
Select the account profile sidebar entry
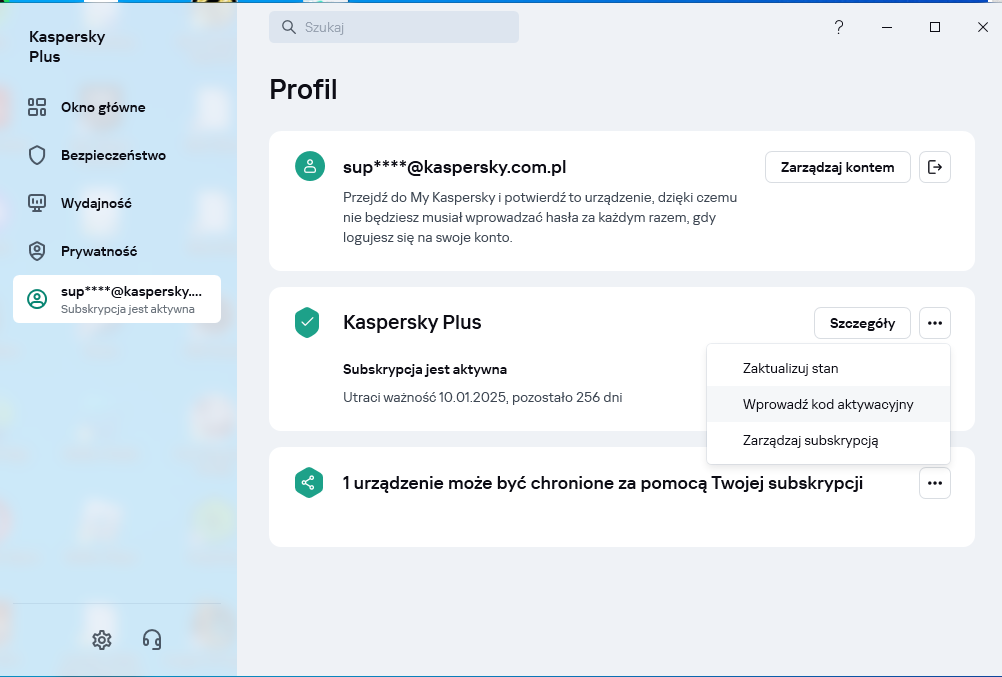(x=117, y=299)
